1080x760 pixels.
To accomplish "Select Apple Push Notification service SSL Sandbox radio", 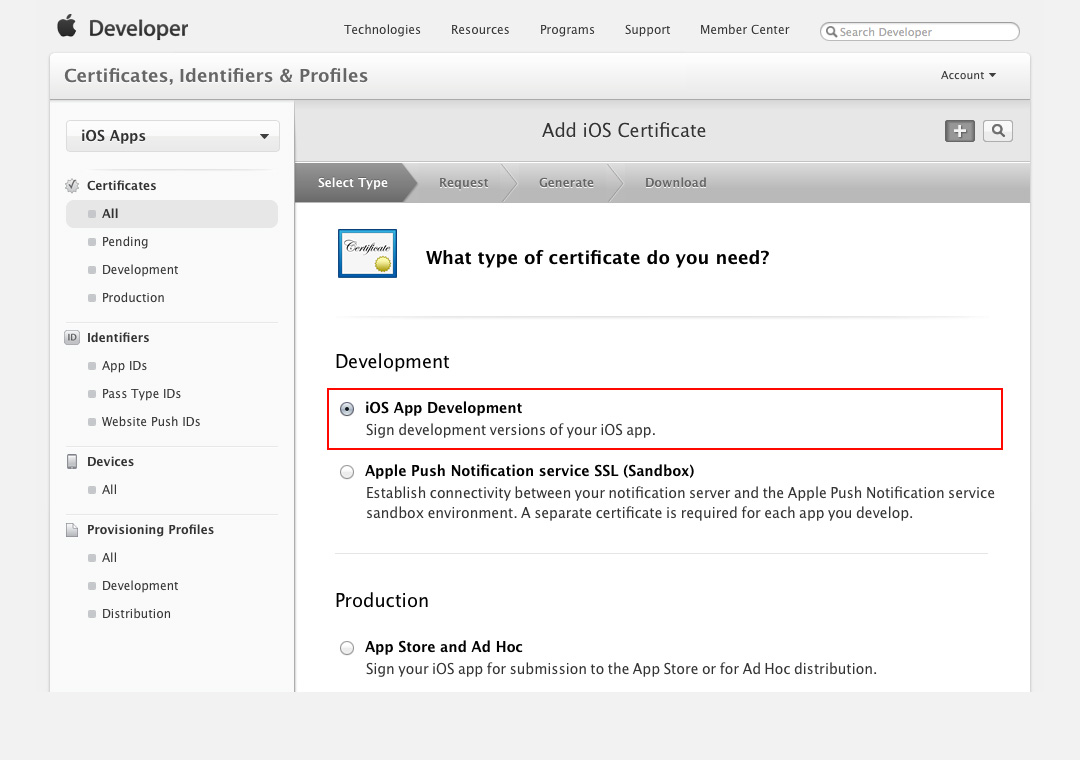I will [x=347, y=472].
